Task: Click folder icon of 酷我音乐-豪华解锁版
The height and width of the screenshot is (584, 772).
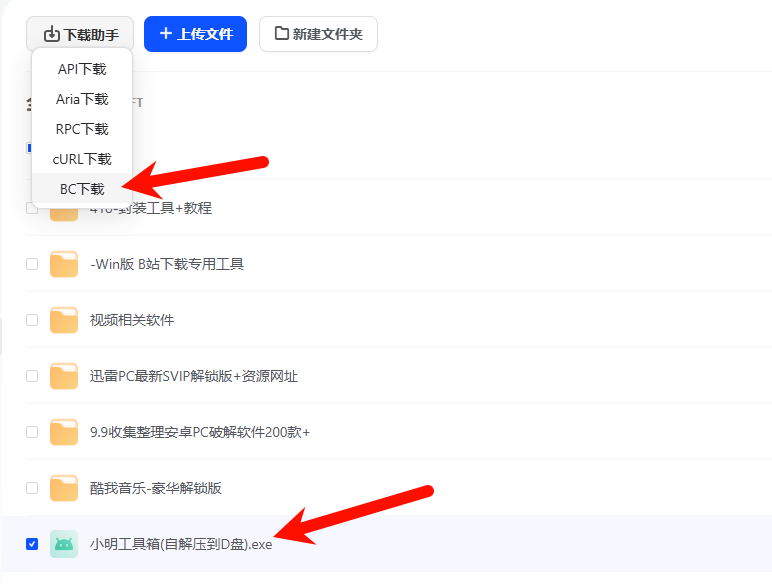Action: (x=64, y=488)
